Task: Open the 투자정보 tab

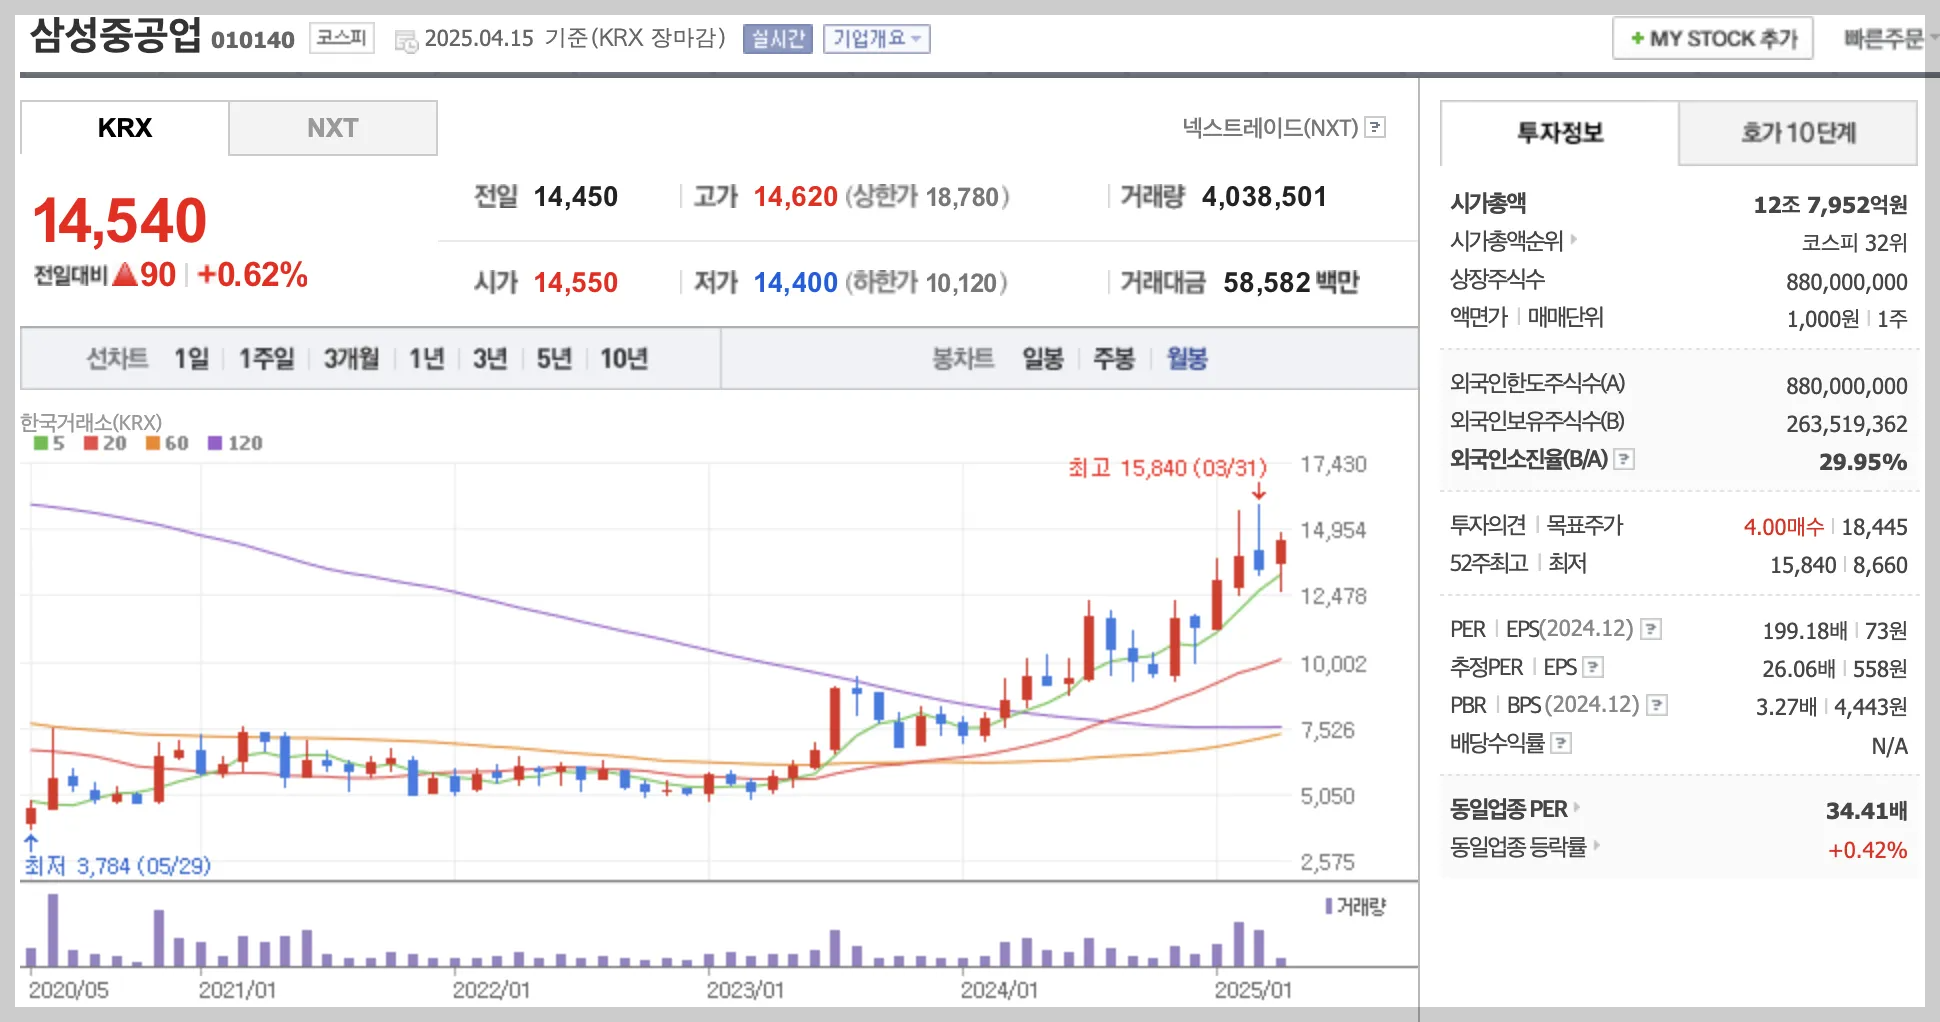Action: click(x=1559, y=133)
